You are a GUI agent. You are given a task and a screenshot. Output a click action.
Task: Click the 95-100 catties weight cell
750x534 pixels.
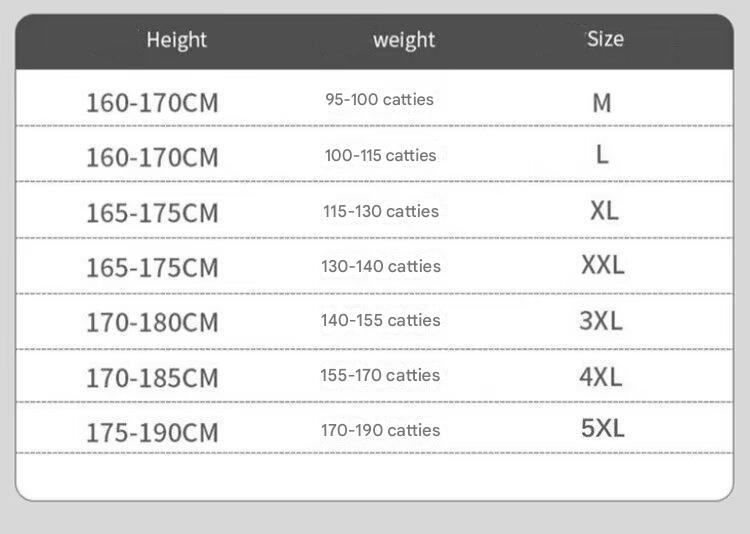[379, 100]
